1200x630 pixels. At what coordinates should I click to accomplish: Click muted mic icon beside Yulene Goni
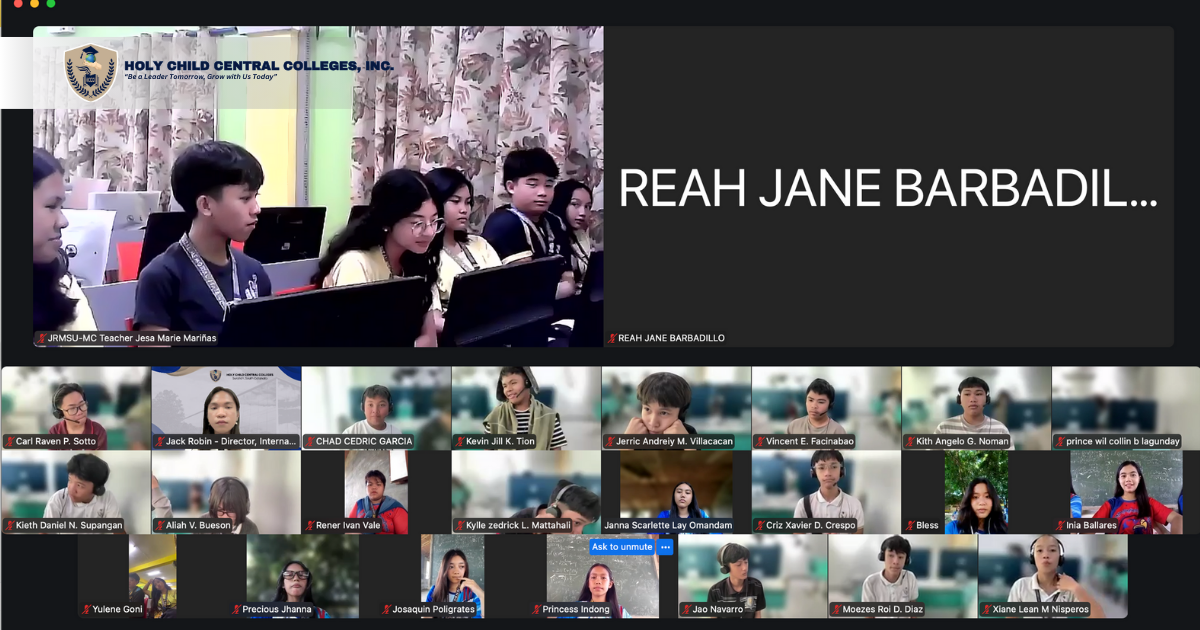click(86, 609)
